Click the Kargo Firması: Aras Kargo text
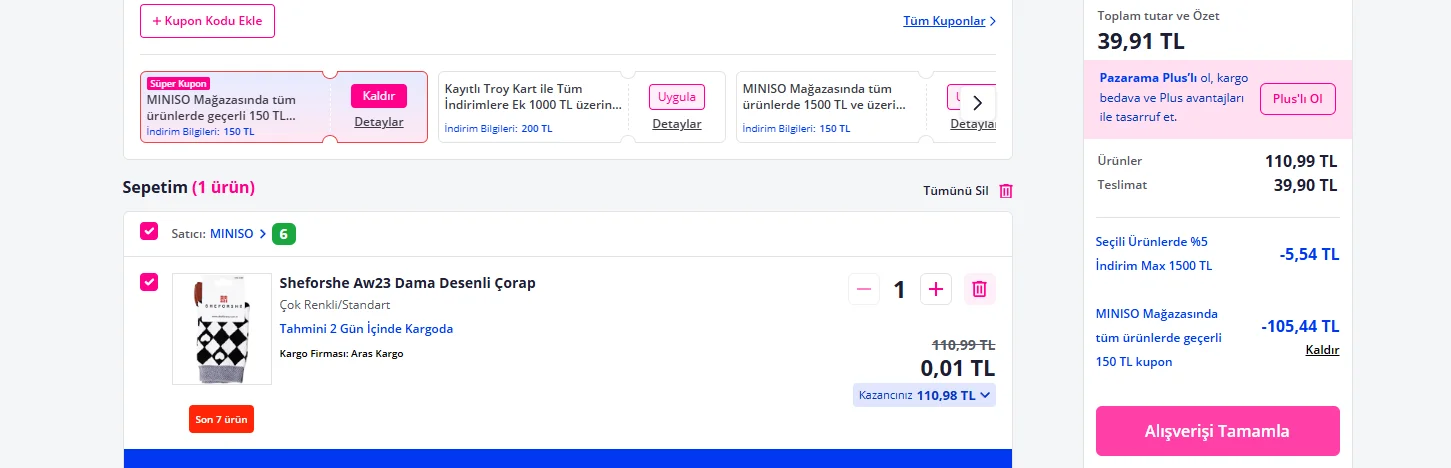This screenshot has height=468, width=1451. point(342,353)
